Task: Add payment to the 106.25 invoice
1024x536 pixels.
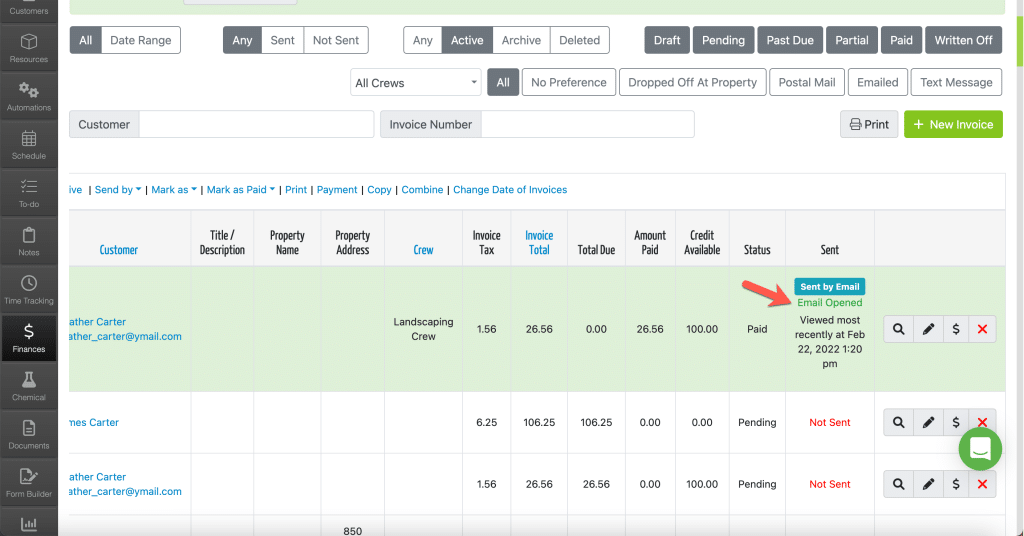Action: click(x=955, y=422)
